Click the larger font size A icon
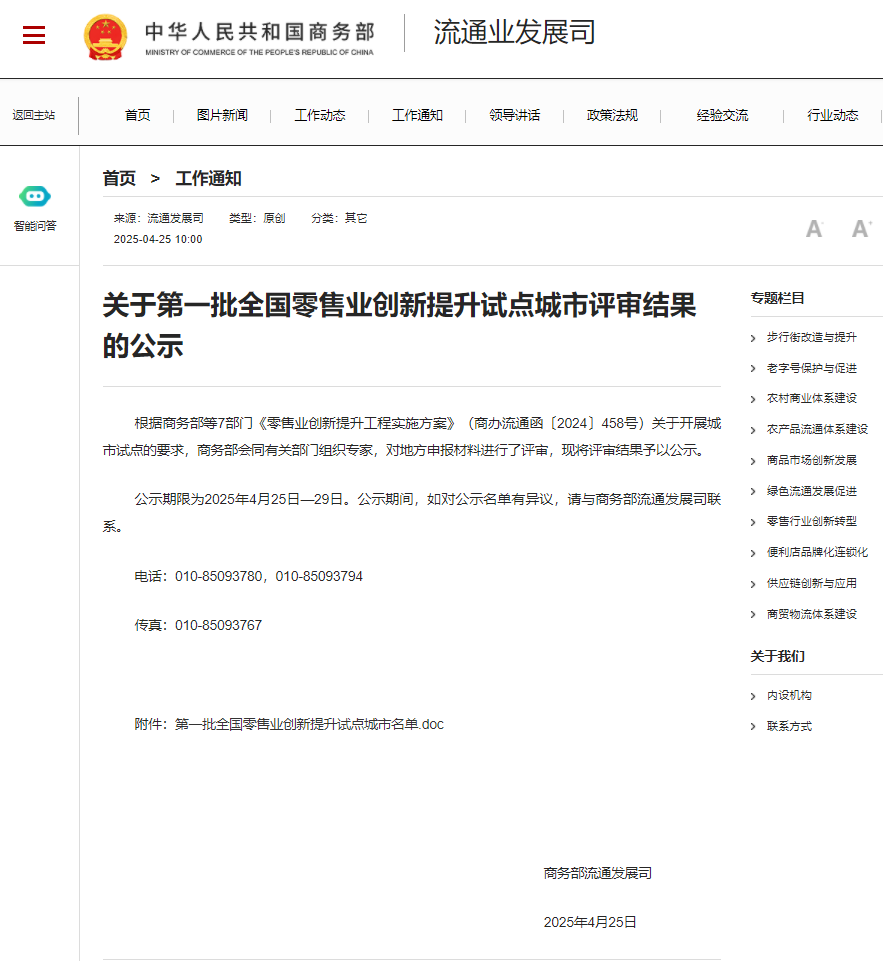 861,229
